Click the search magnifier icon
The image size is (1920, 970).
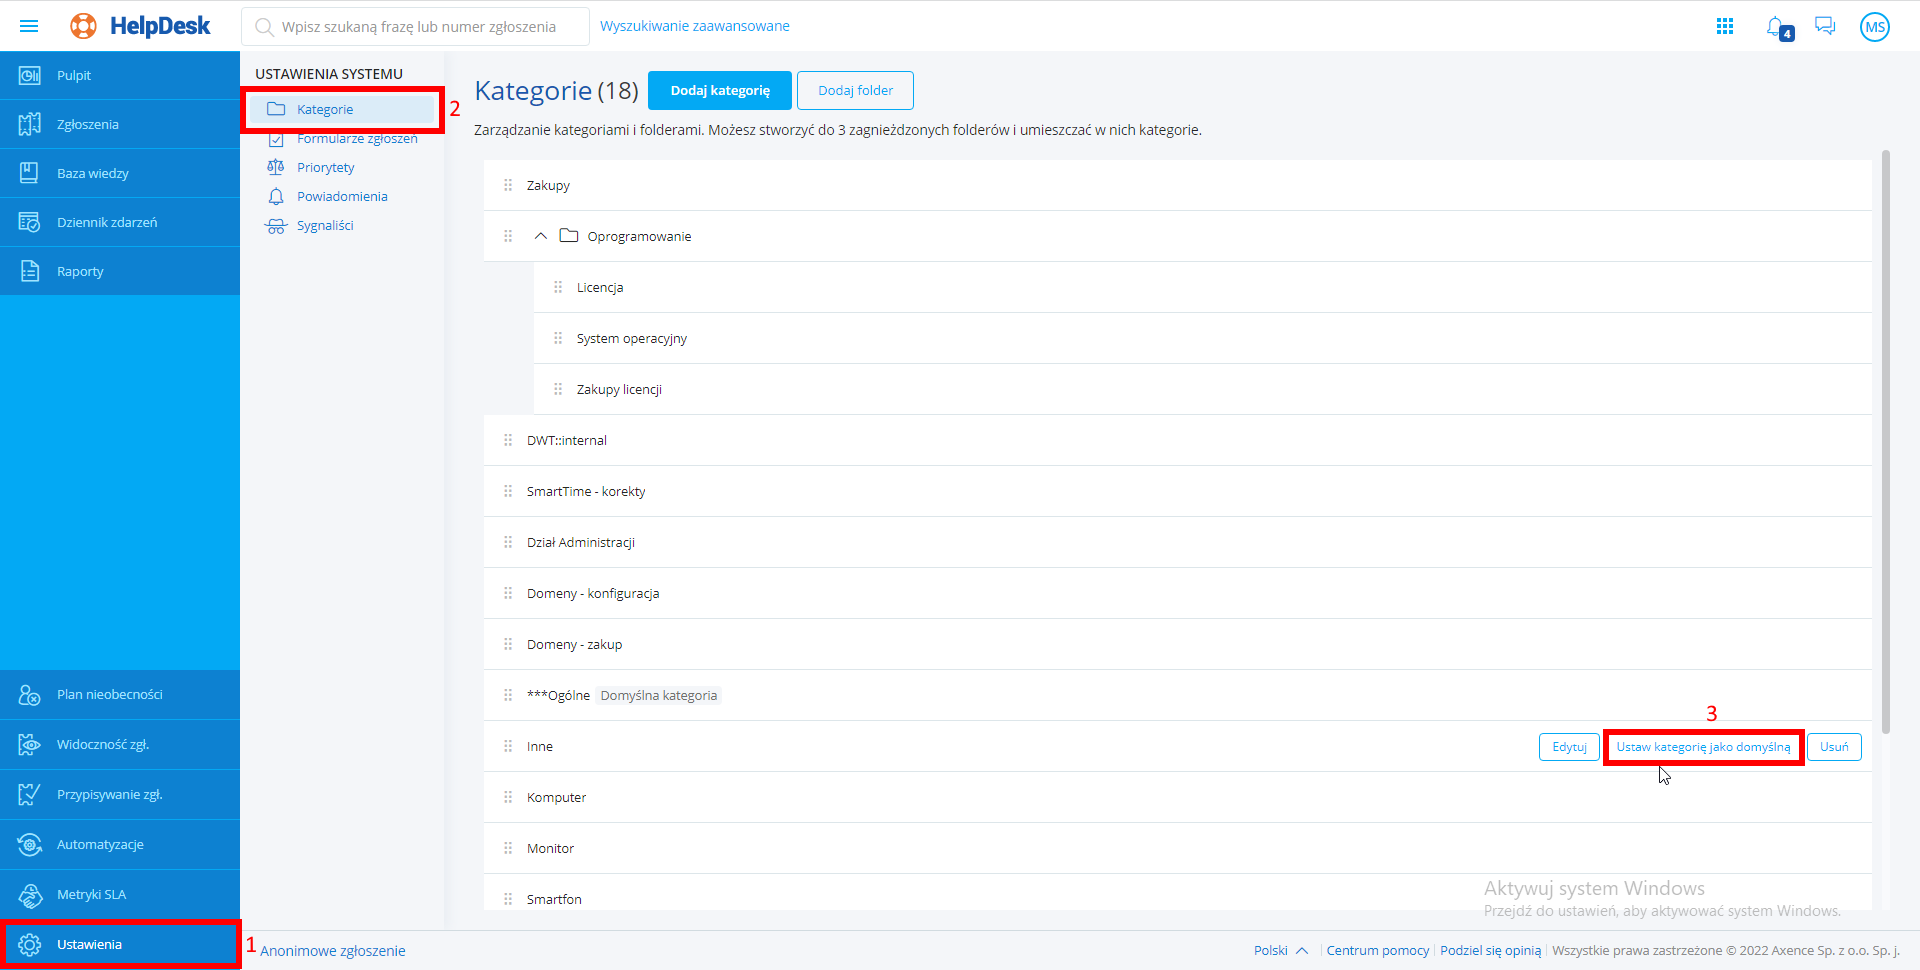[264, 27]
